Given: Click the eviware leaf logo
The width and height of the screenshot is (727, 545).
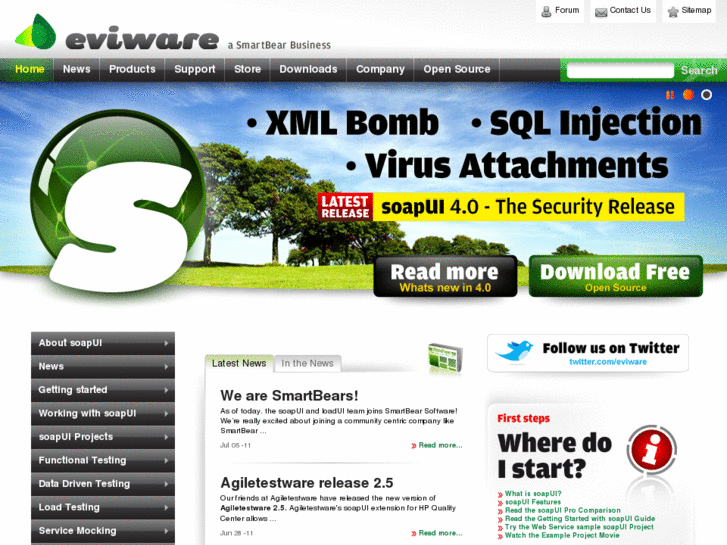Looking at the screenshot, I should coord(36,32).
